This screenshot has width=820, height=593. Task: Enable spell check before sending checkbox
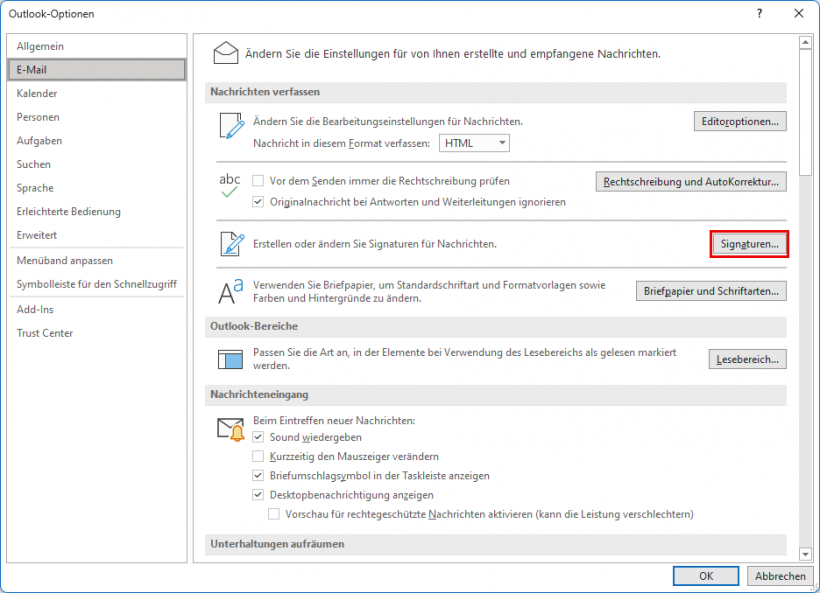coord(258,181)
